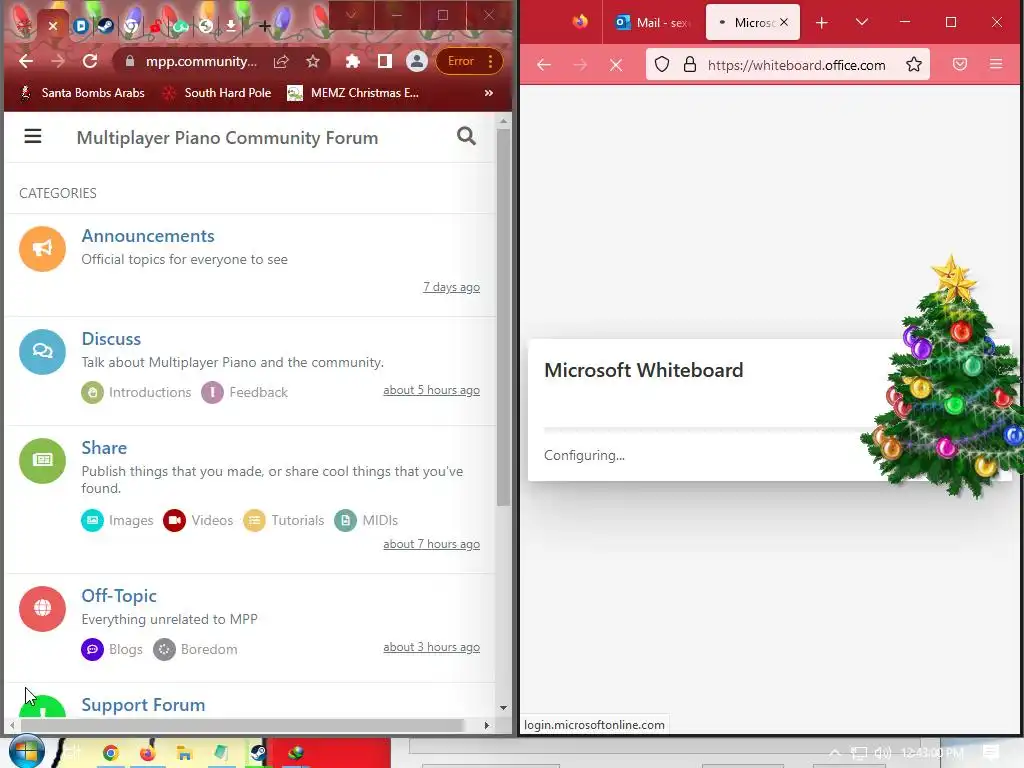Click the Firefox address bar URL
The width and height of the screenshot is (1024, 768).
point(796,65)
